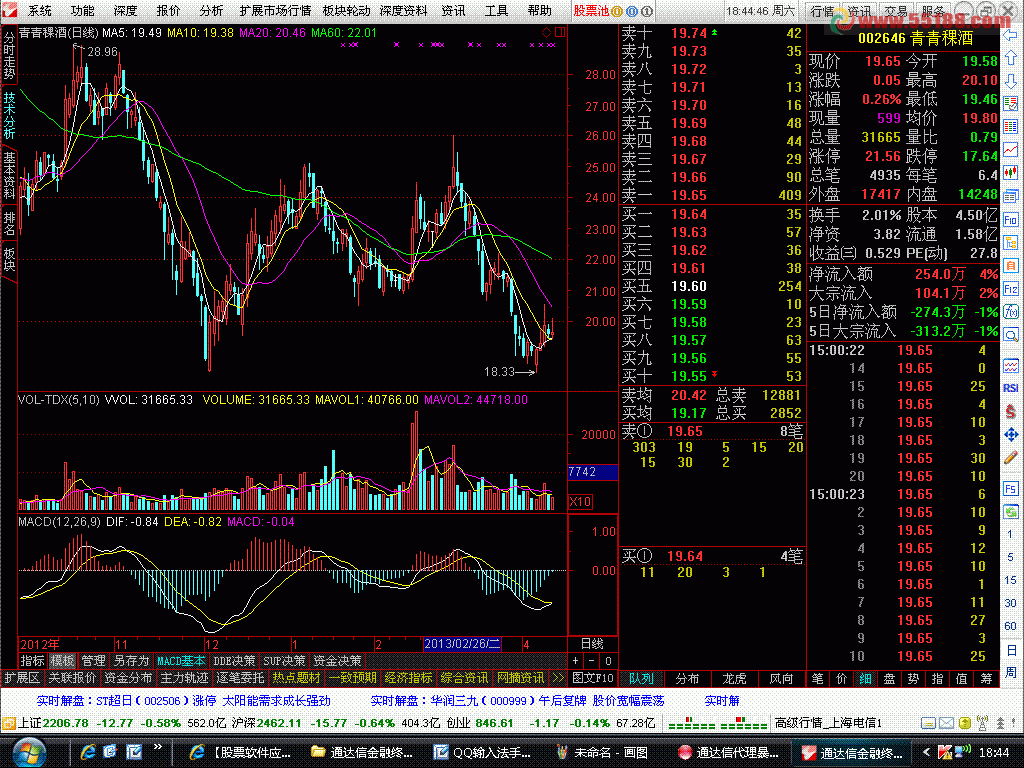Select the 1-minute period button
Screen dimensions: 1024x768
[x=1011, y=534]
